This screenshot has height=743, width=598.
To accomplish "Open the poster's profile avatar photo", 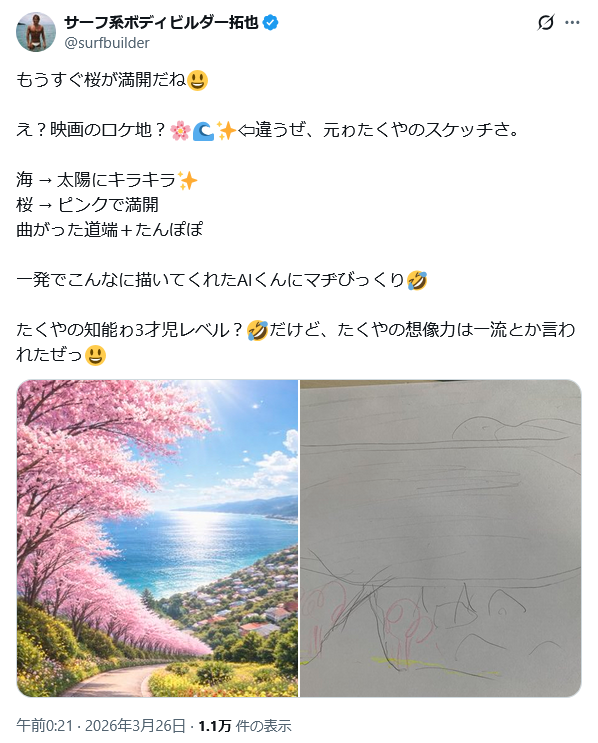I will click(x=36, y=32).
